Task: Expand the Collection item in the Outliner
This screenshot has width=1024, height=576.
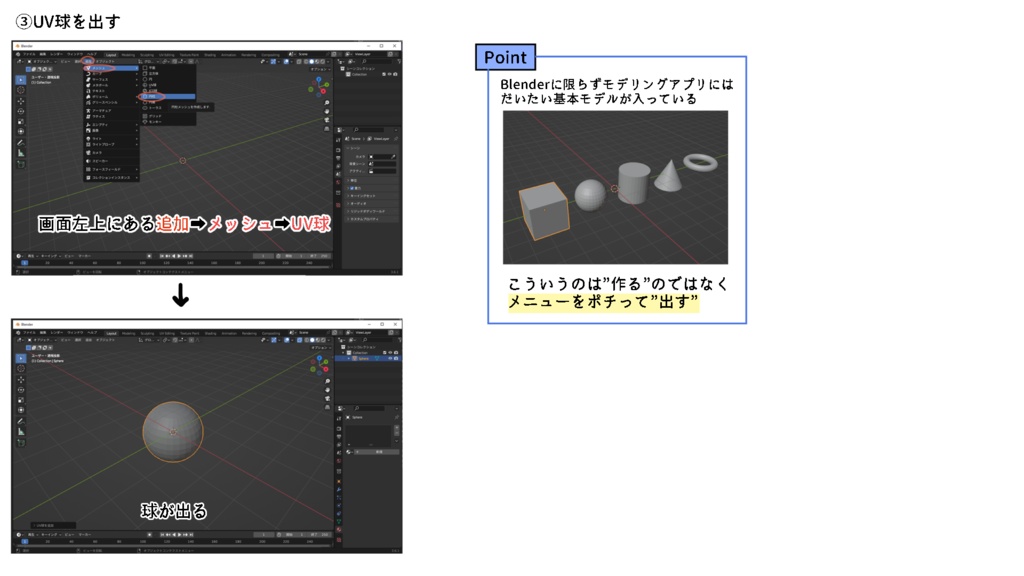Action: (x=344, y=352)
